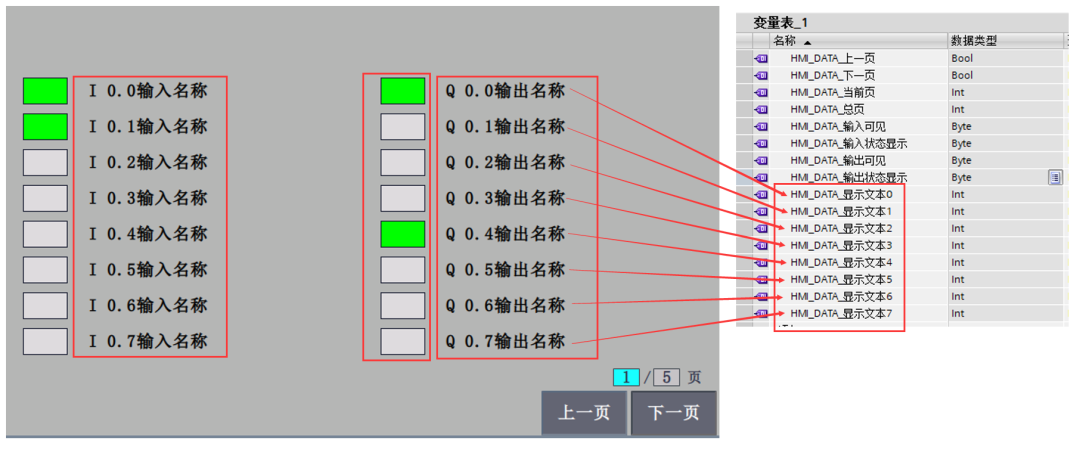This screenshot has height=465, width=1080.
Task: Click the current page number field
Action: click(x=627, y=378)
